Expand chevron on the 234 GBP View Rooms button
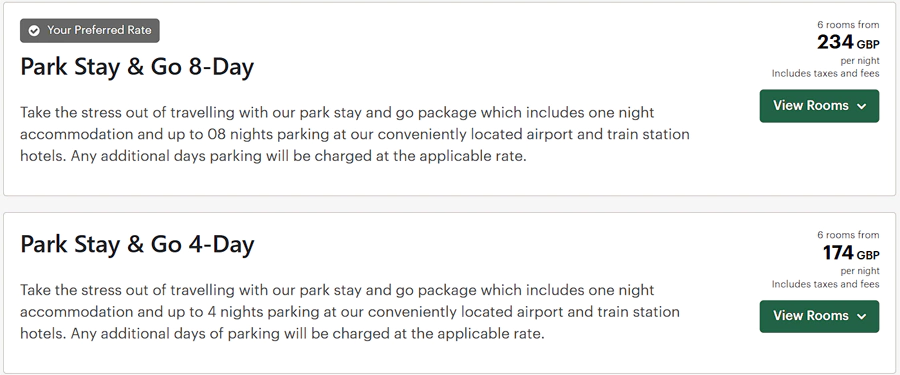Screen dimensions: 900x375 pos(861,106)
